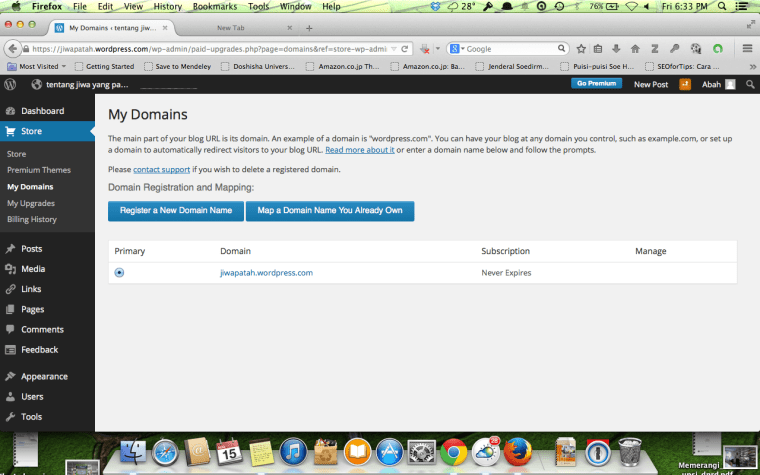Open Google Chrome from the Dock

click(454, 453)
